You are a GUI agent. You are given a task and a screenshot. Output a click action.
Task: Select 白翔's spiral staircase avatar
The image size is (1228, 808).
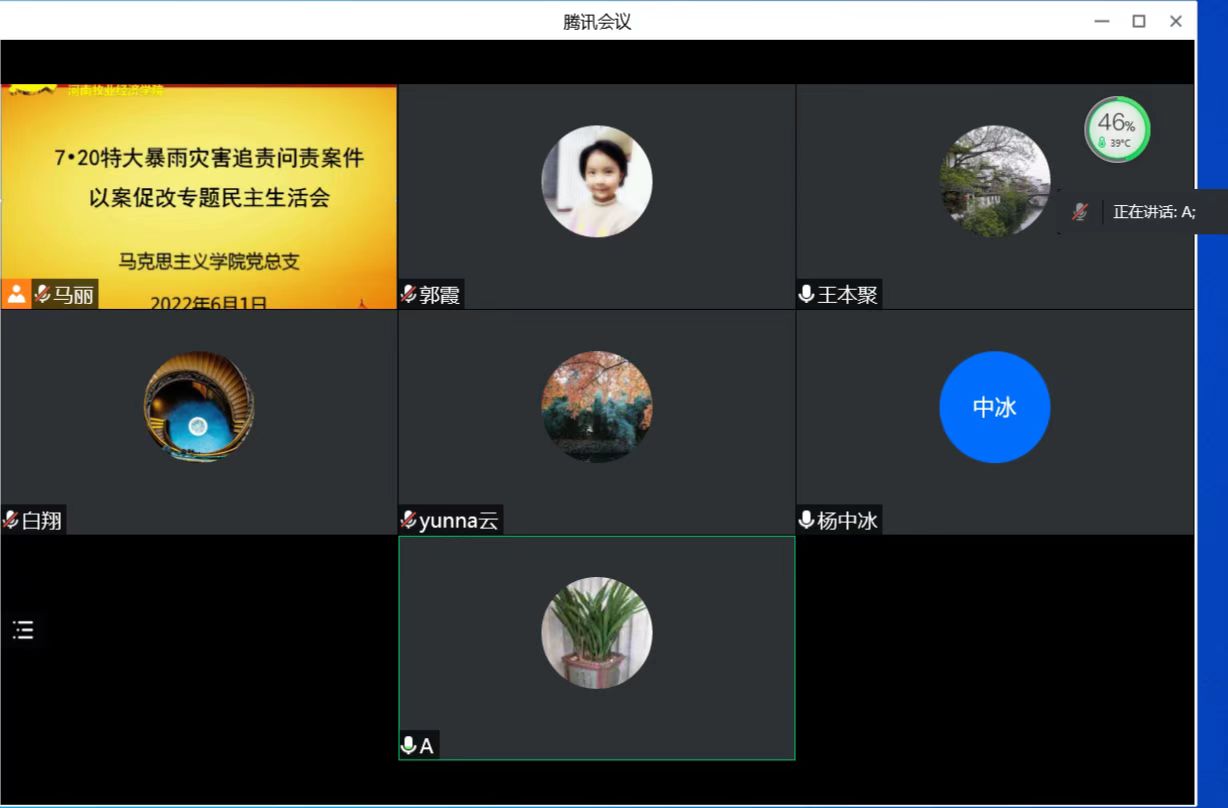tap(198, 407)
